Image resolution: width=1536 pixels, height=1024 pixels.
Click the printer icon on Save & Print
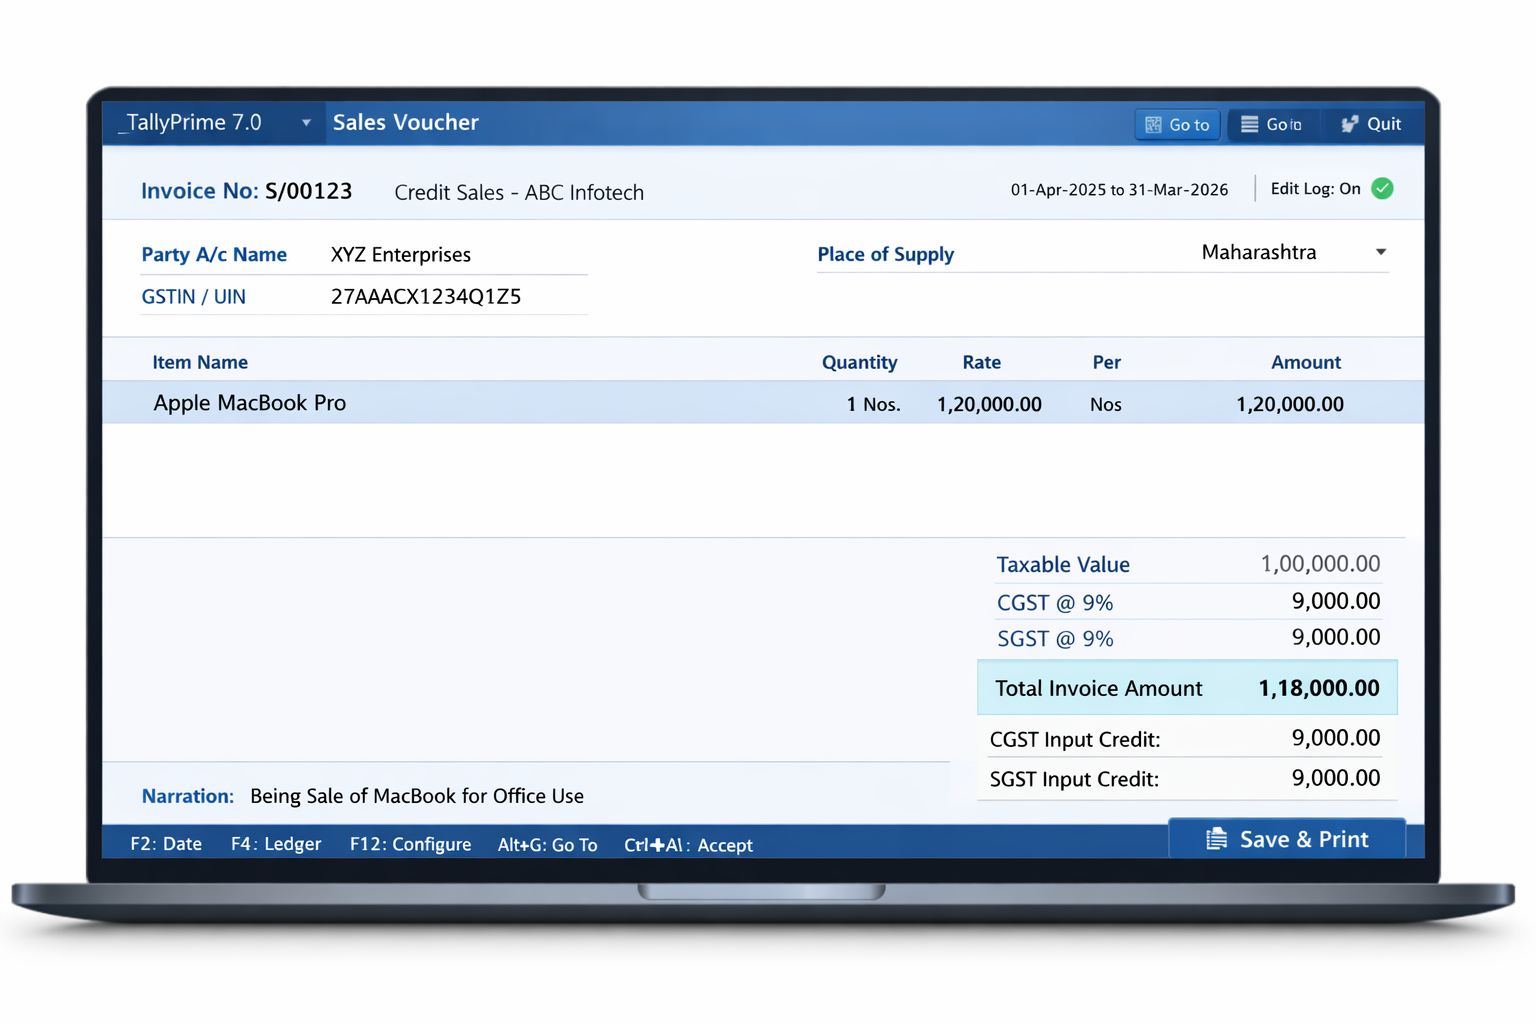[1216, 839]
